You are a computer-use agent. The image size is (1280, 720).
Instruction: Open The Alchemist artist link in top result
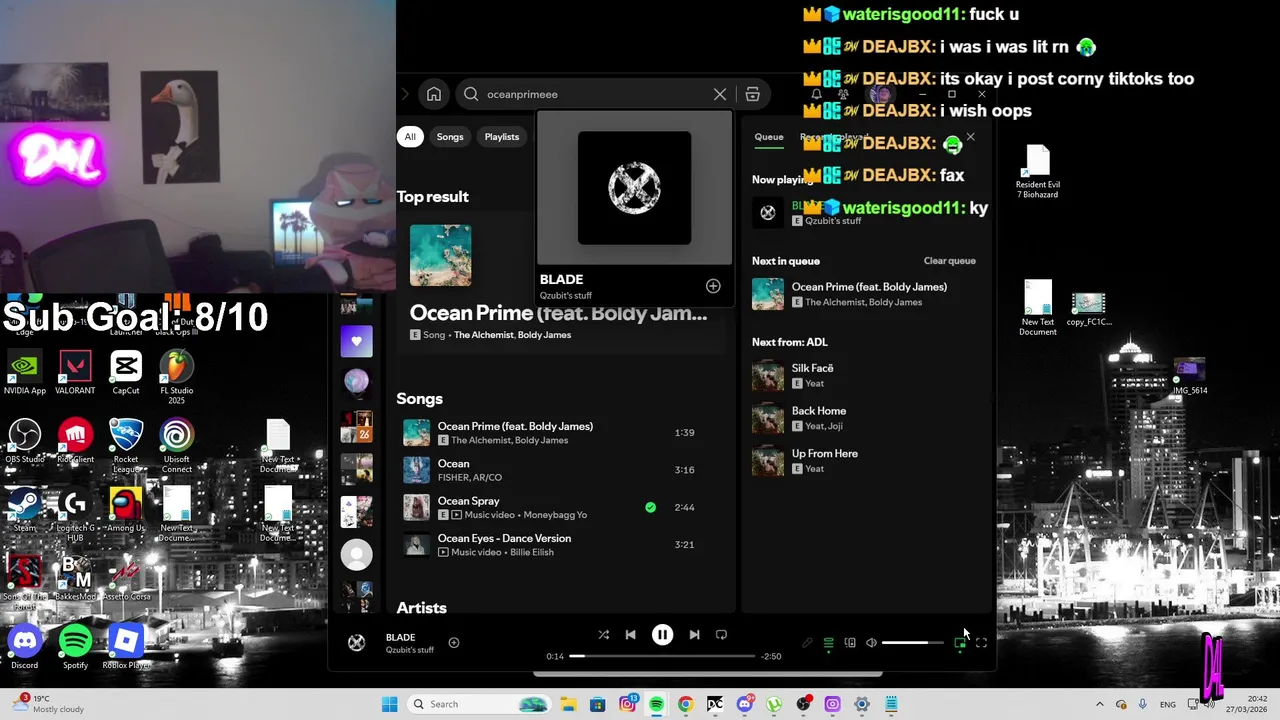(483, 335)
